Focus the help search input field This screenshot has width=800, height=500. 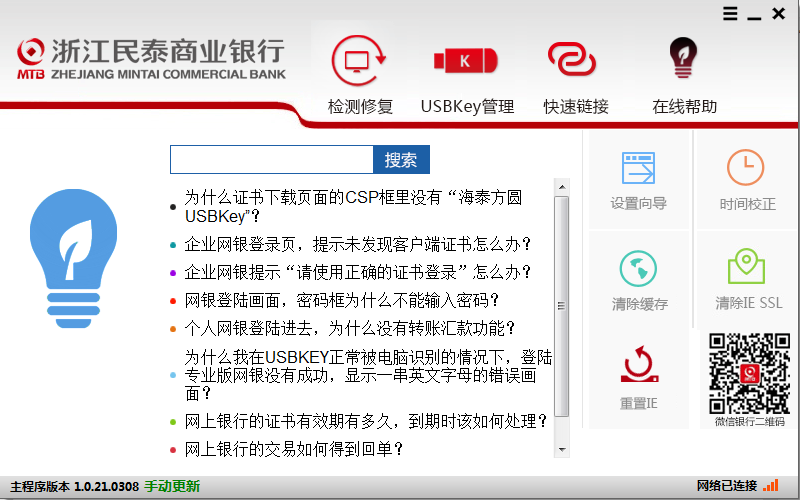click(272, 160)
